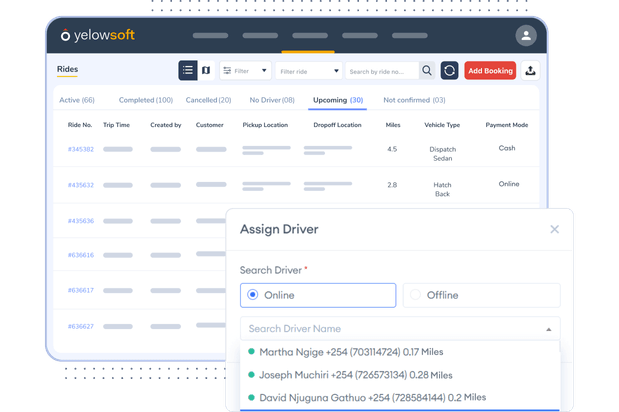Choose driver Martha Ngige from list
619x412 pixels.
(x=350, y=352)
